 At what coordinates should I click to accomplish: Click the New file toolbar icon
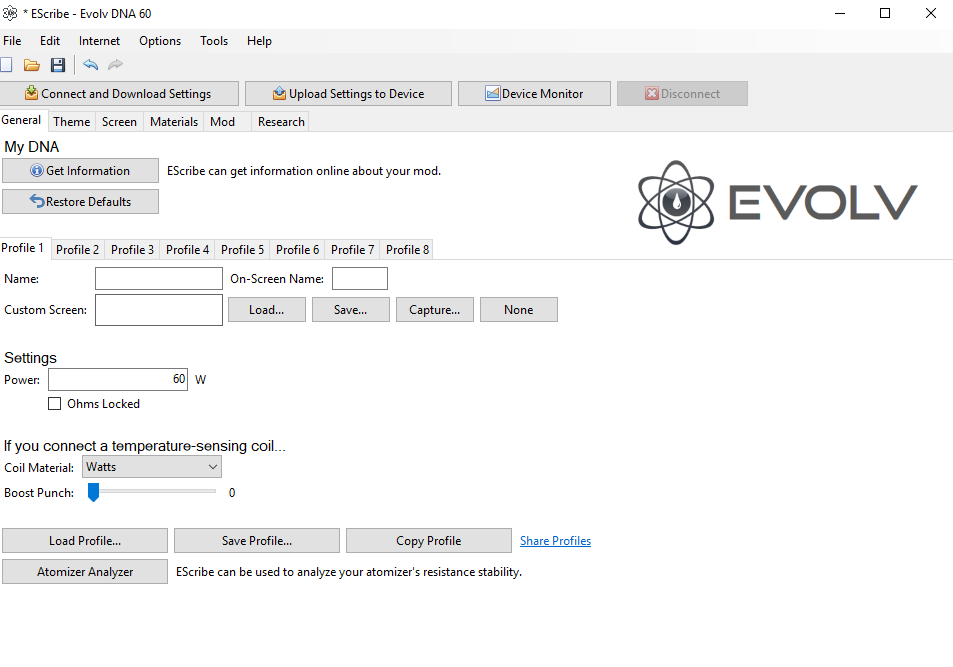coord(6,65)
